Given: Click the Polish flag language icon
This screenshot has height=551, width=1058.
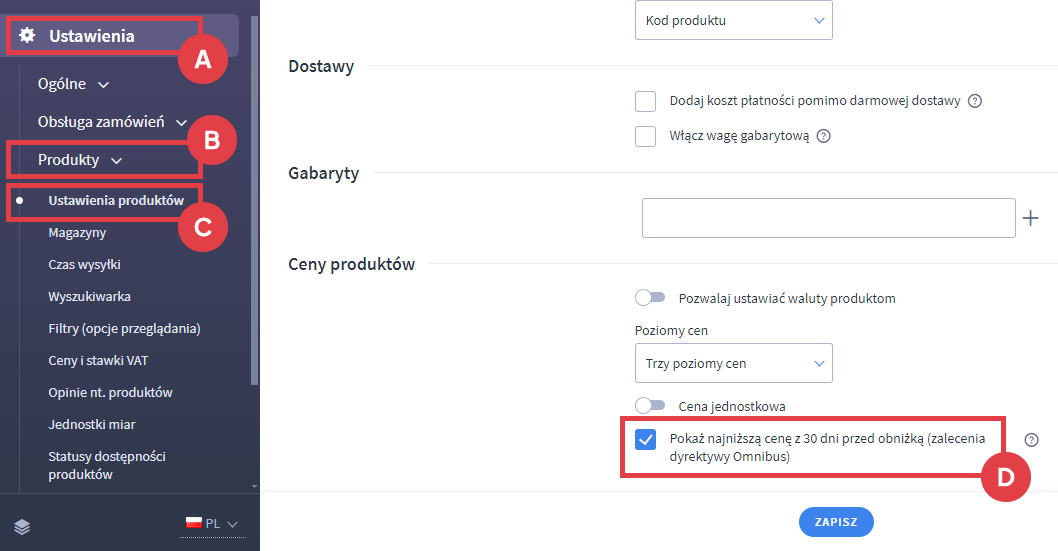Looking at the screenshot, I should pyautogui.click(x=194, y=523).
